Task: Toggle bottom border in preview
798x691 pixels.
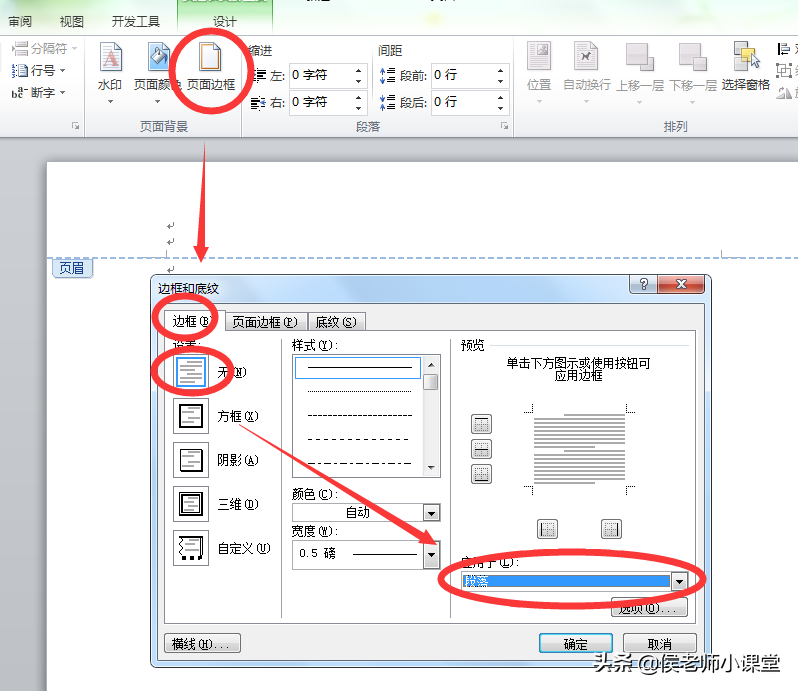Action: (481, 474)
